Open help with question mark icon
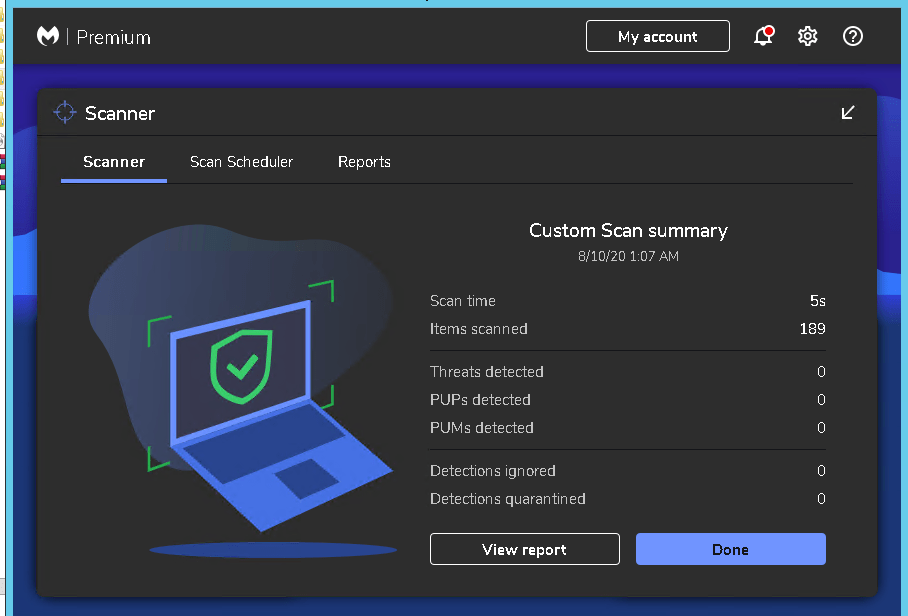 pyautogui.click(x=853, y=37)
